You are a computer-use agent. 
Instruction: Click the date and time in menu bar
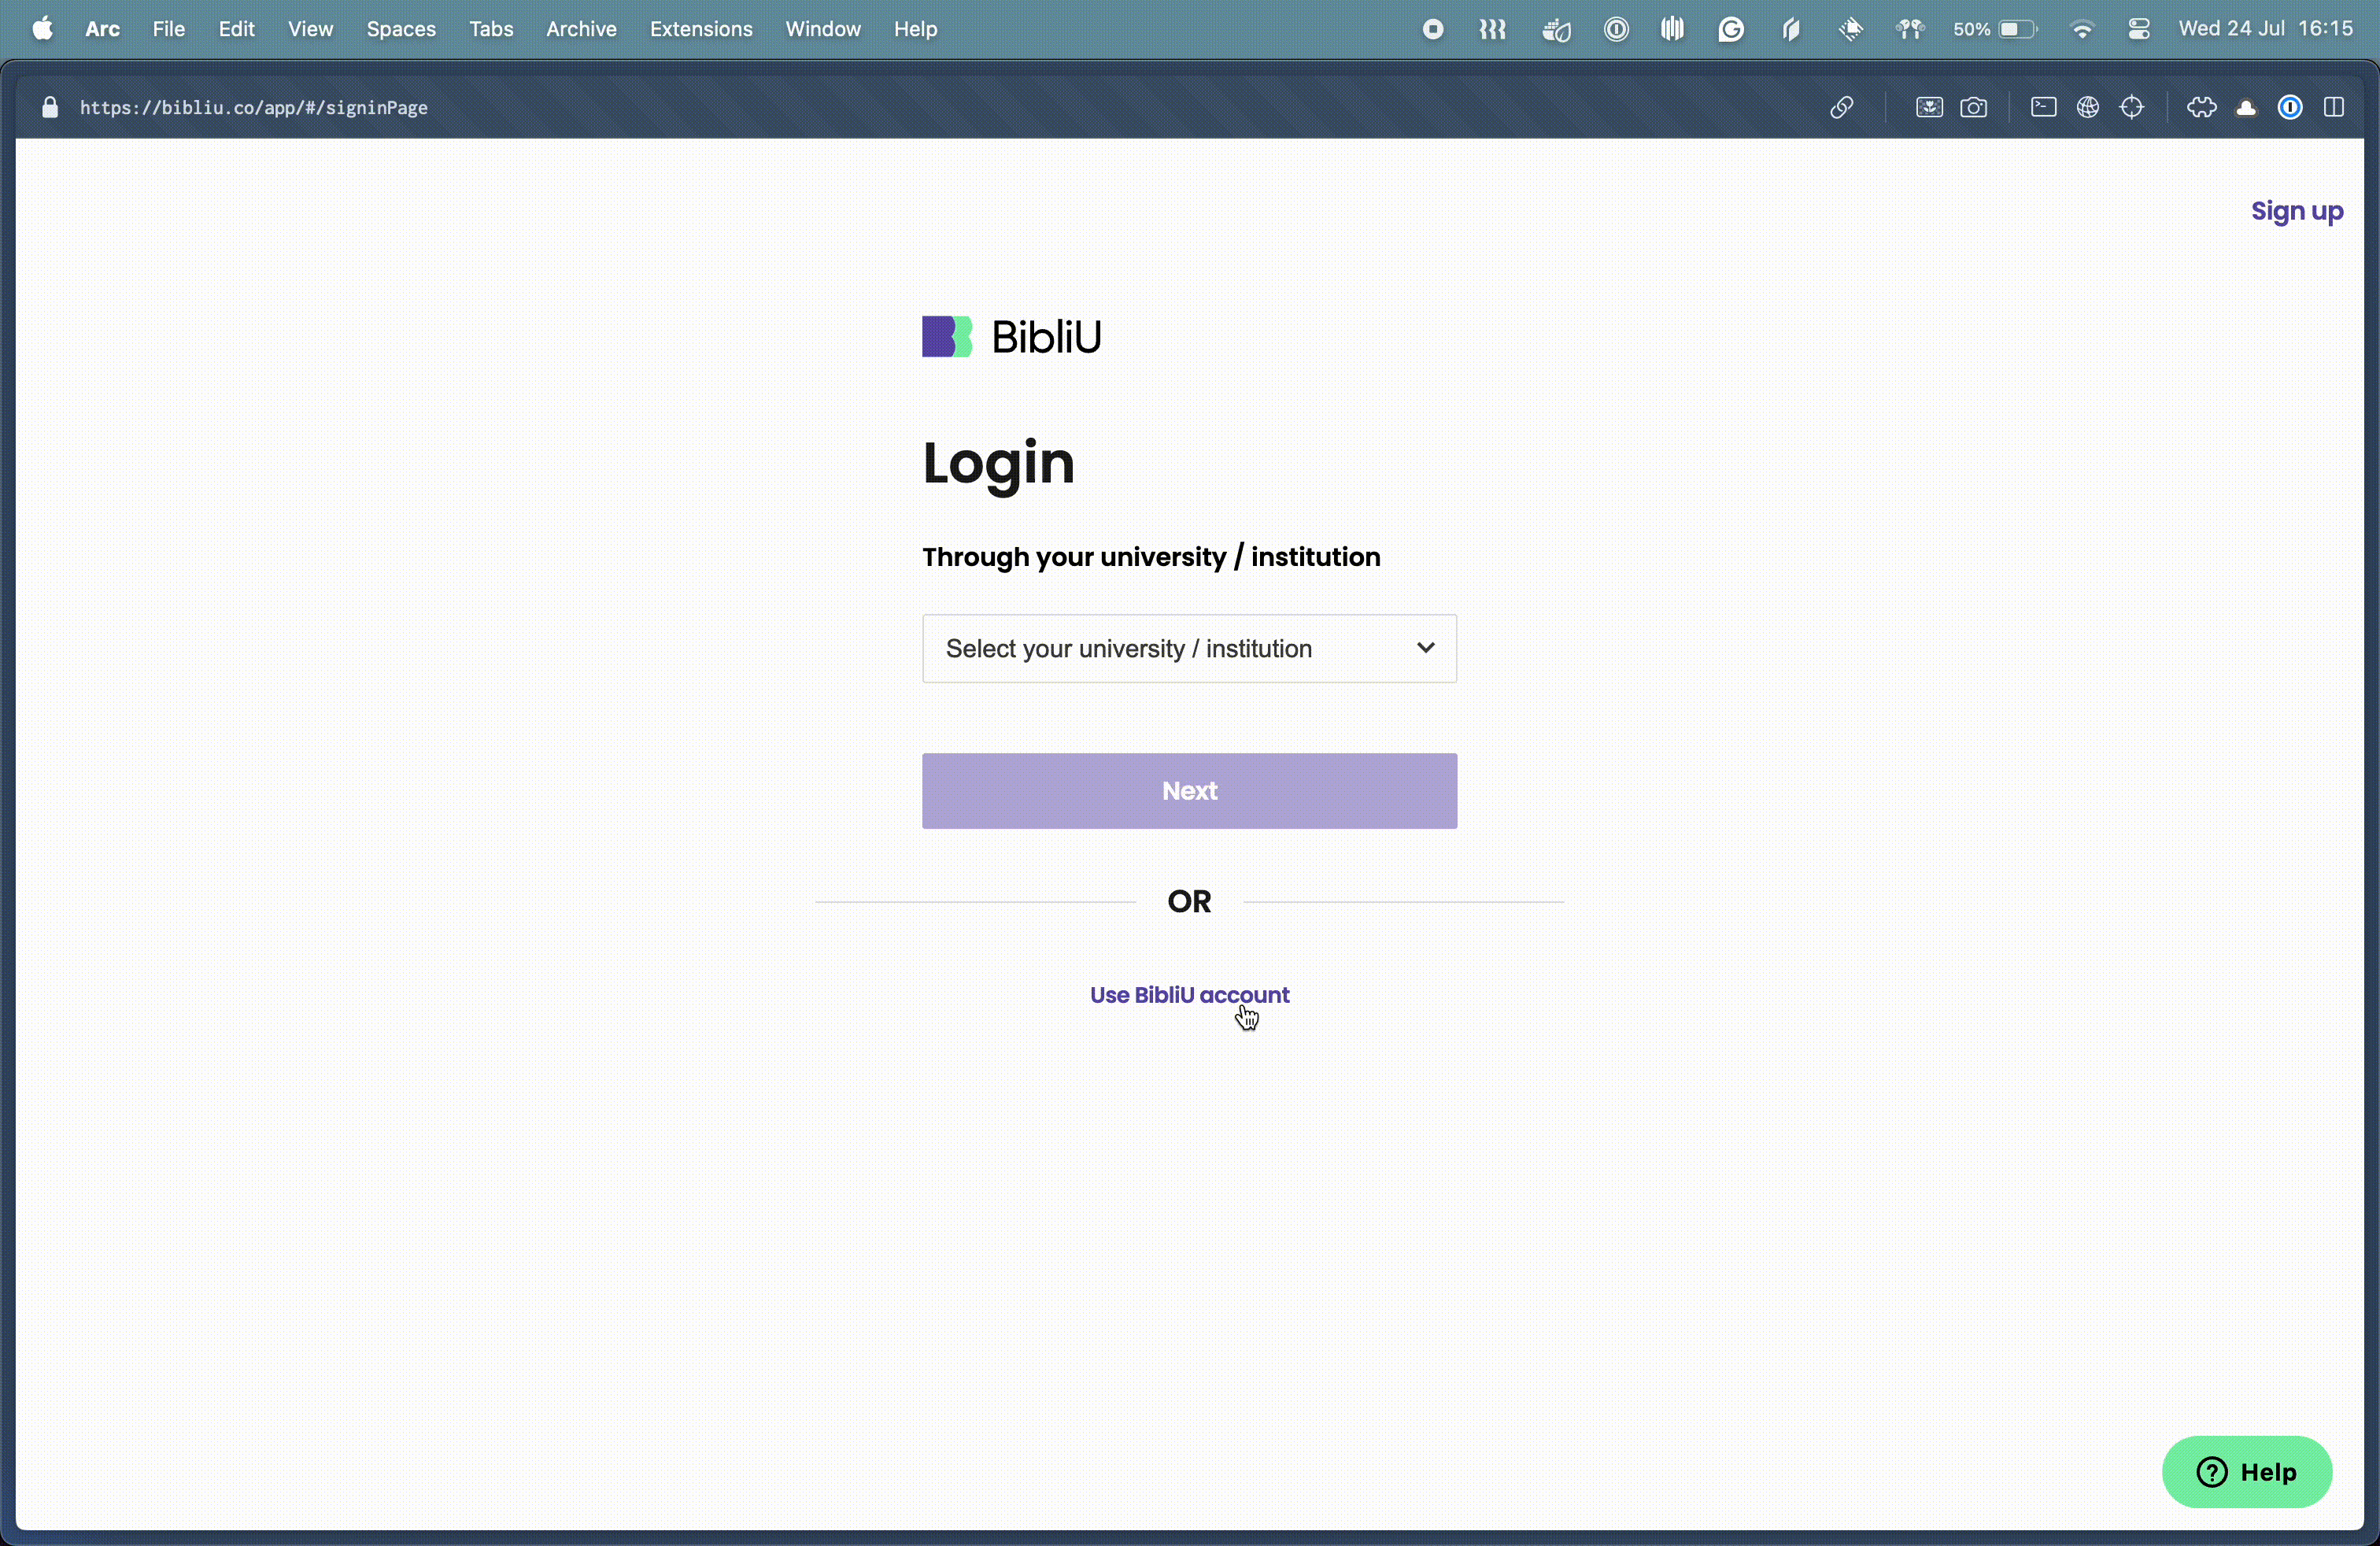[x=2265, y=29]
